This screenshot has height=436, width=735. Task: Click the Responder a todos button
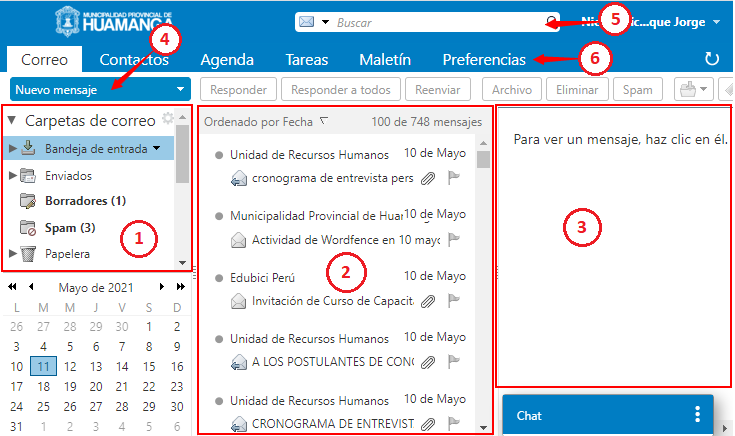coord(341,89)
